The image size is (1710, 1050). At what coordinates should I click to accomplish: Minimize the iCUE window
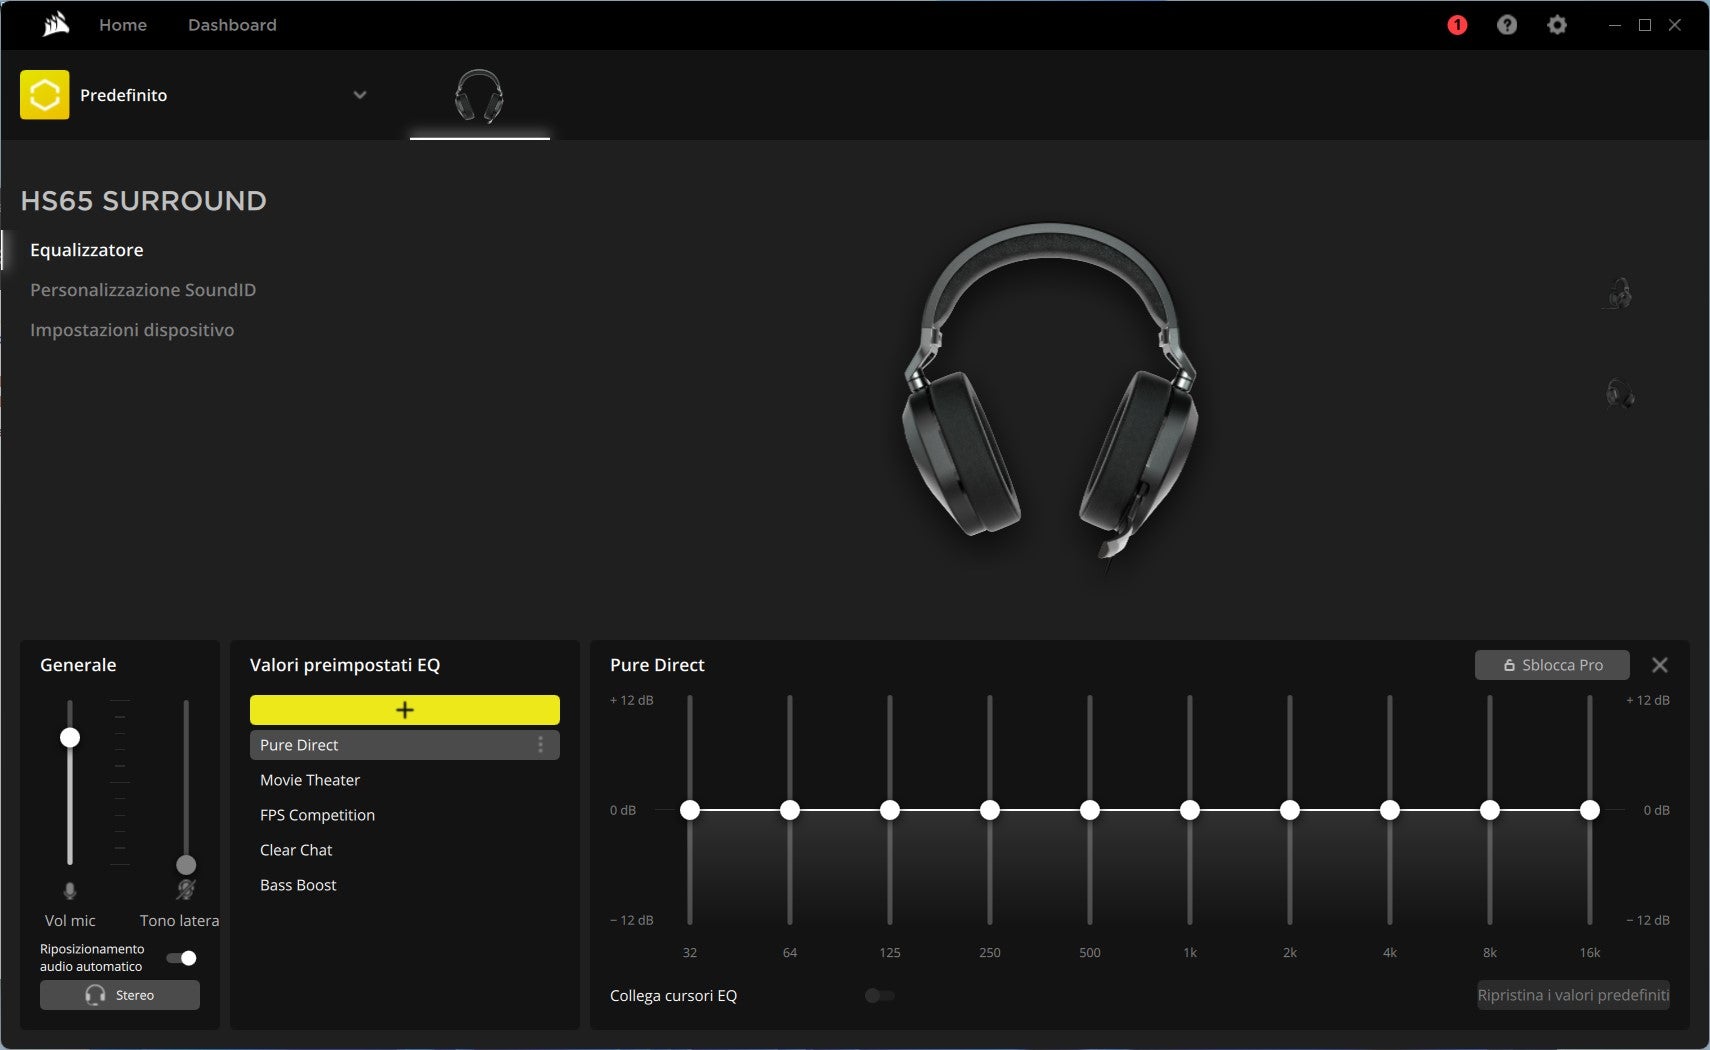(1614, 25)
